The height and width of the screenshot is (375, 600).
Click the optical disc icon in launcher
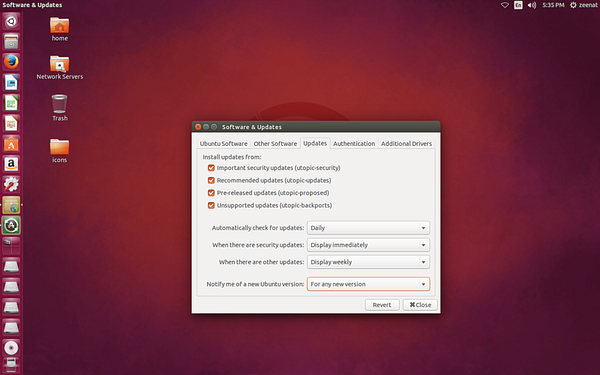11,348
